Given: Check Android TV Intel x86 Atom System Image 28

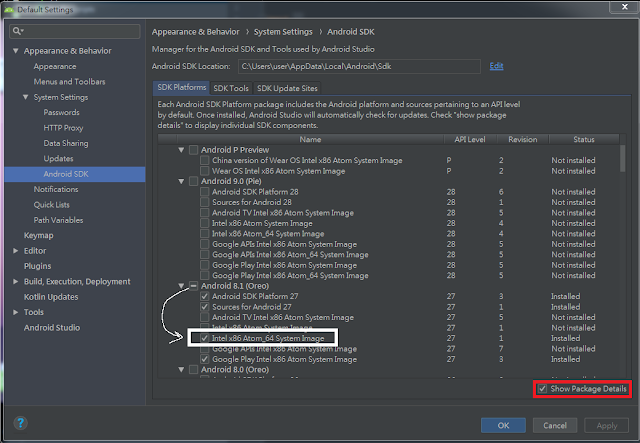Looking at the screenshot, I should [x=205, y=213].
